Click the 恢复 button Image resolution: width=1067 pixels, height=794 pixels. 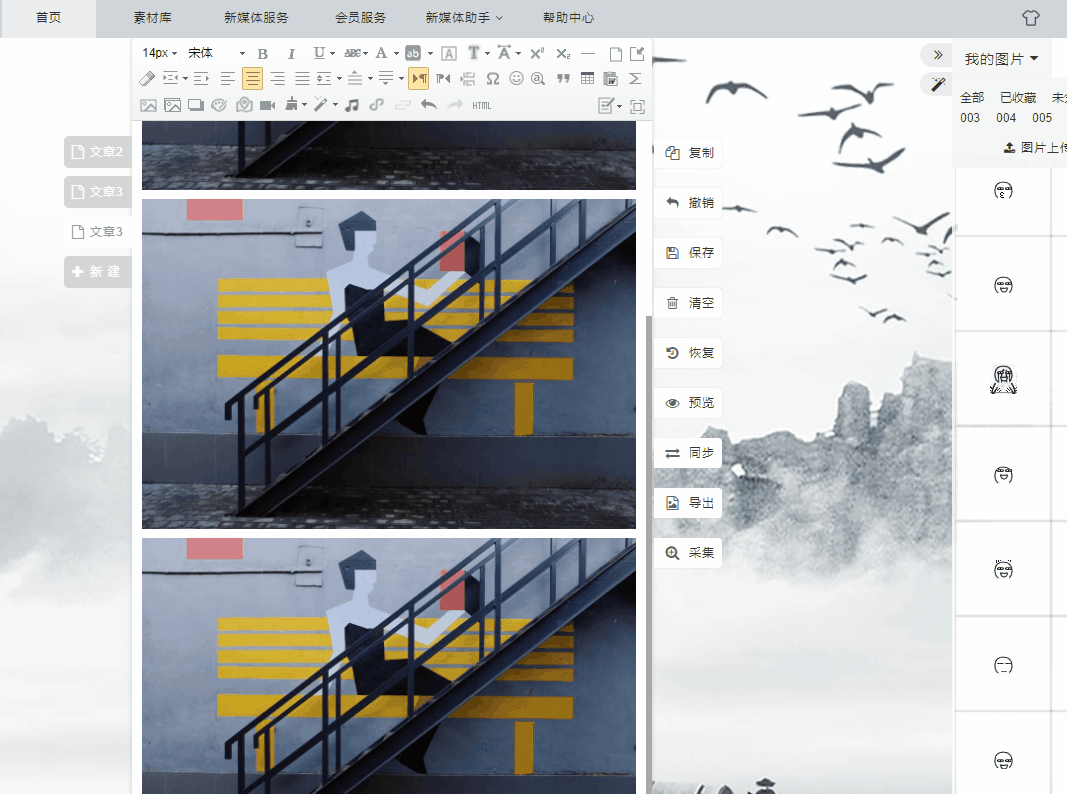(688, 353)
